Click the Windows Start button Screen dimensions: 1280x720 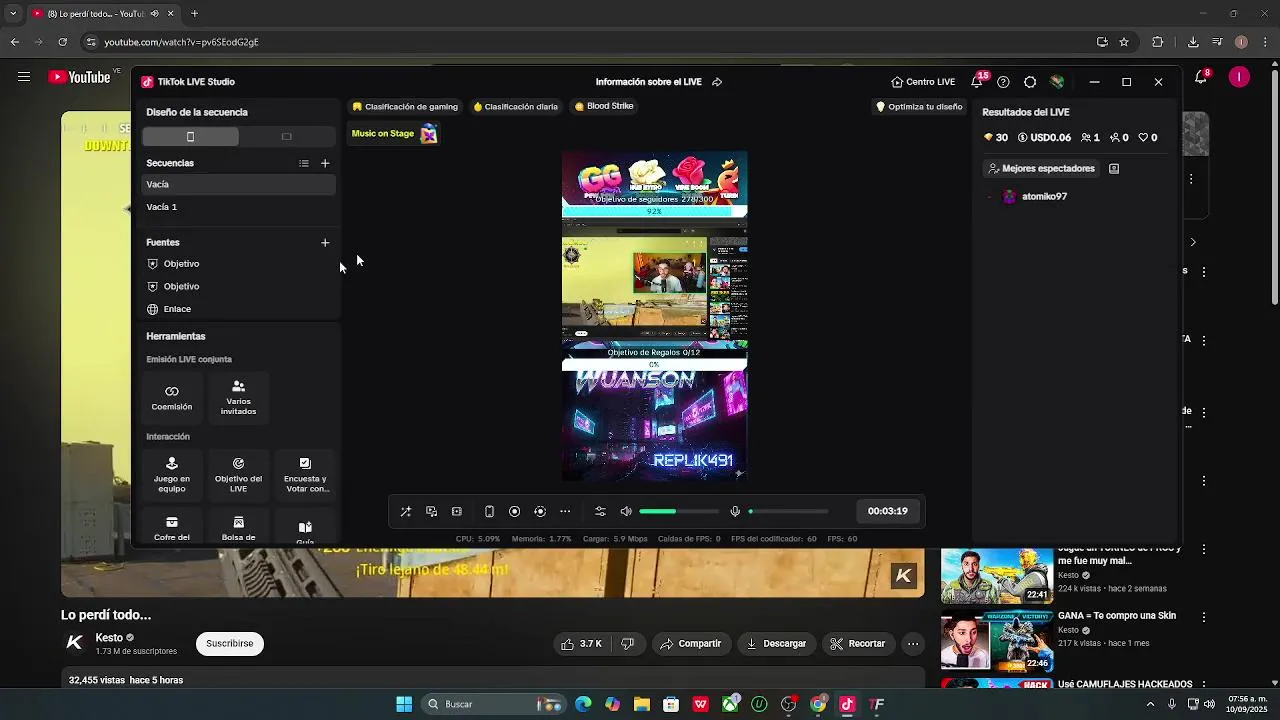pyautogui.click(x=404, y=704)
